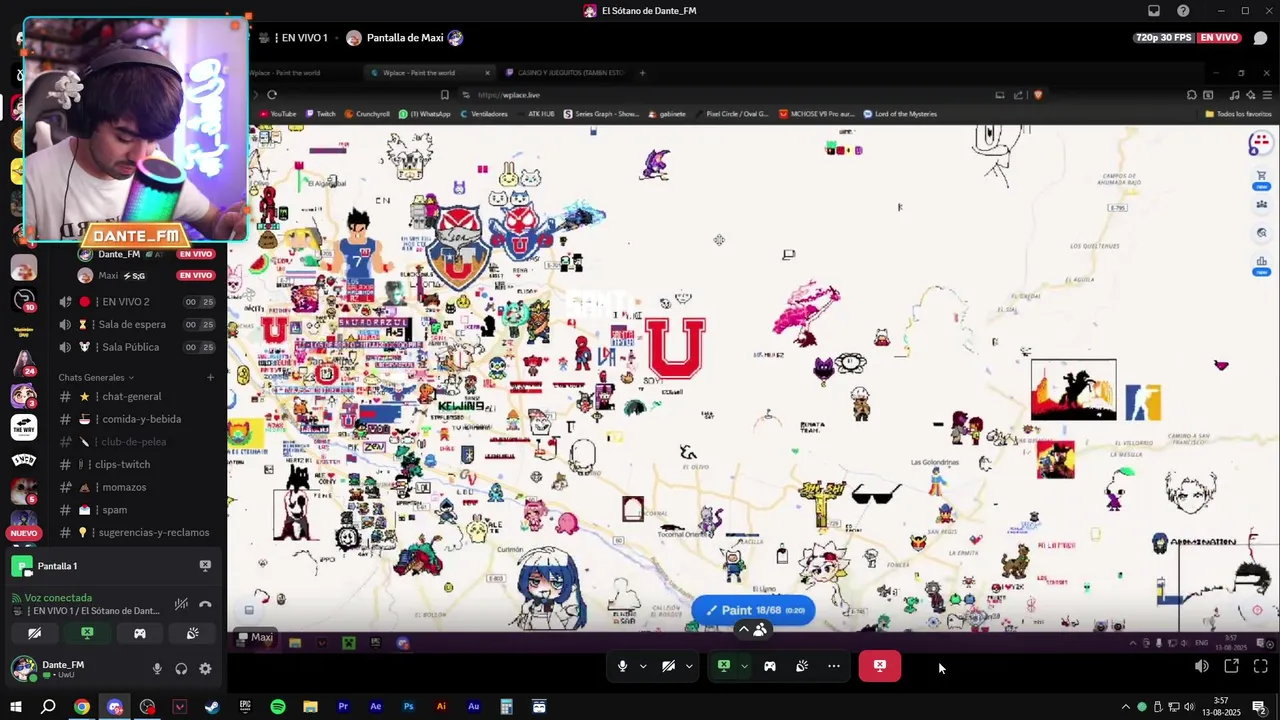The width and height of the screenshot is (1280, 720).
Task: Collapse Chats Generales category
Action: click(x=96, y=378)
